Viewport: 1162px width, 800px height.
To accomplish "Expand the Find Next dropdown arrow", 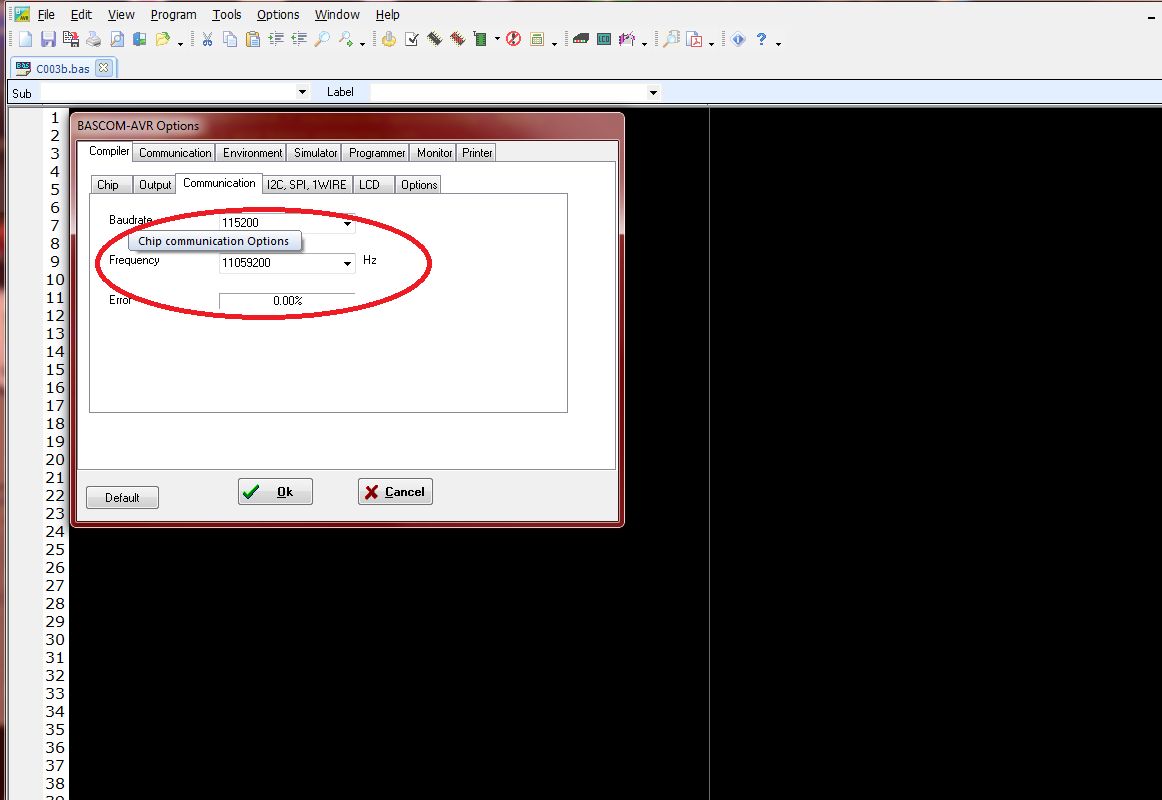I will (x=362, y=43).
